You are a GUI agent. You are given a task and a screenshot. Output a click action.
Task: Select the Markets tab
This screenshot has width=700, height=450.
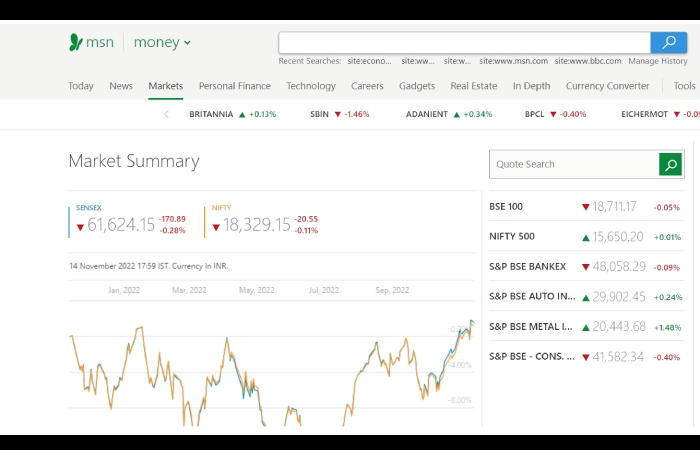pos(166,86)
